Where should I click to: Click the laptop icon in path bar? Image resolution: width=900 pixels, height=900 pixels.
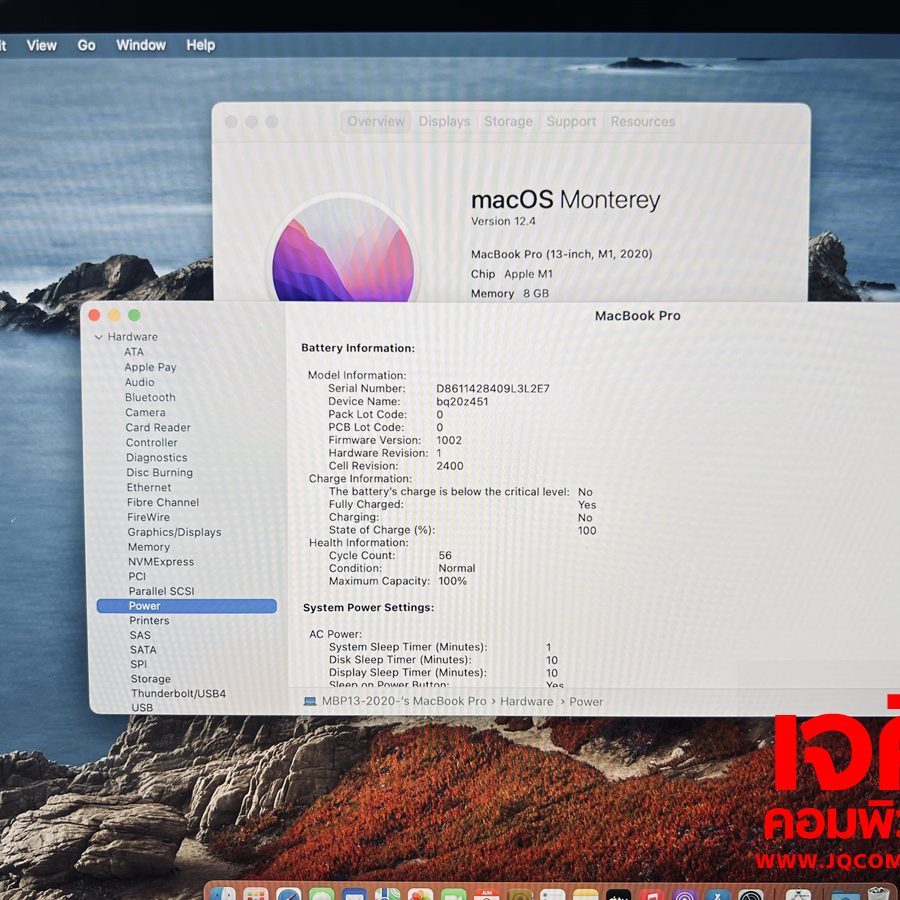(310, 701)
